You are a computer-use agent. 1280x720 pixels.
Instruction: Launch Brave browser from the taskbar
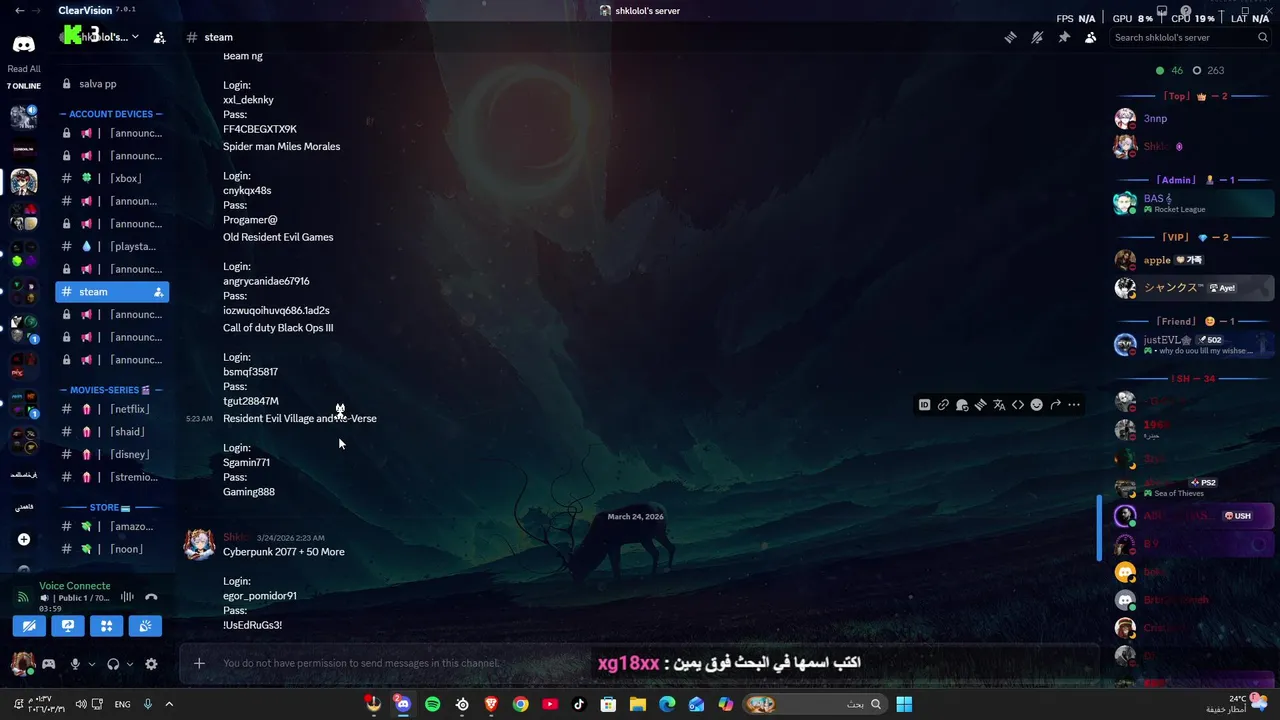coord(491,704)
